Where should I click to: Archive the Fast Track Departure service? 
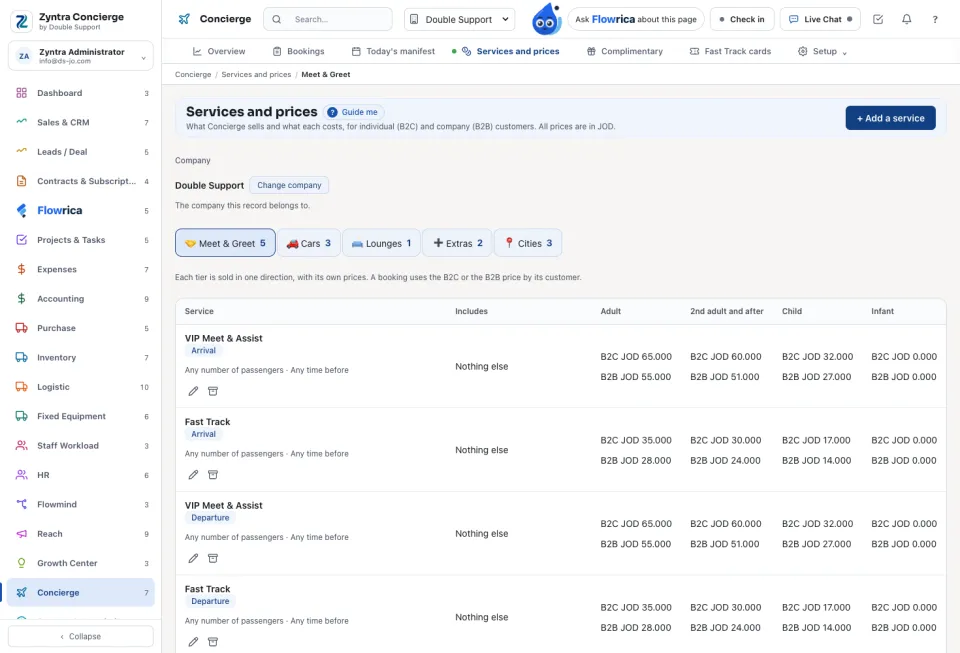click(x=213, y=642)
